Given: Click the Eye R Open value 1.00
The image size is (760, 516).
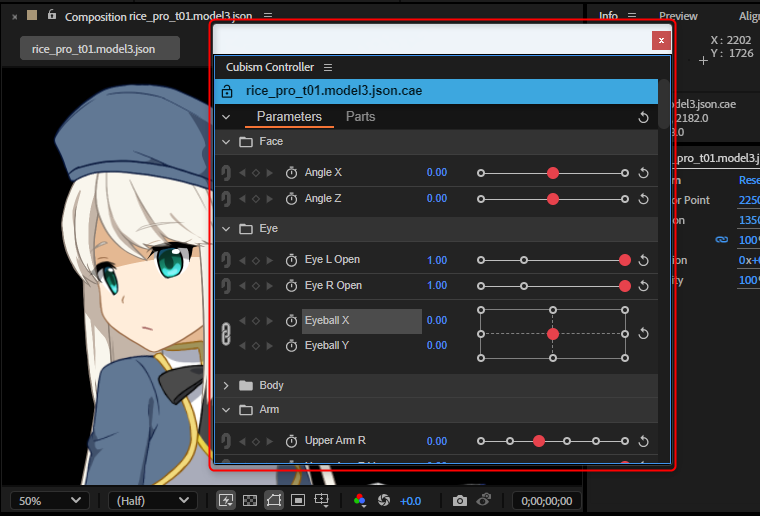Looking at the screenshot, I should (x=437, y=285).
